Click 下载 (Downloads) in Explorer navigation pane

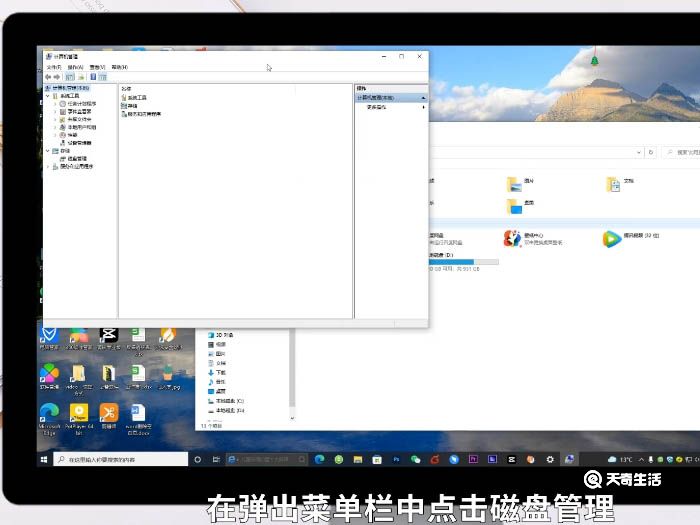[x=221, y=372]
